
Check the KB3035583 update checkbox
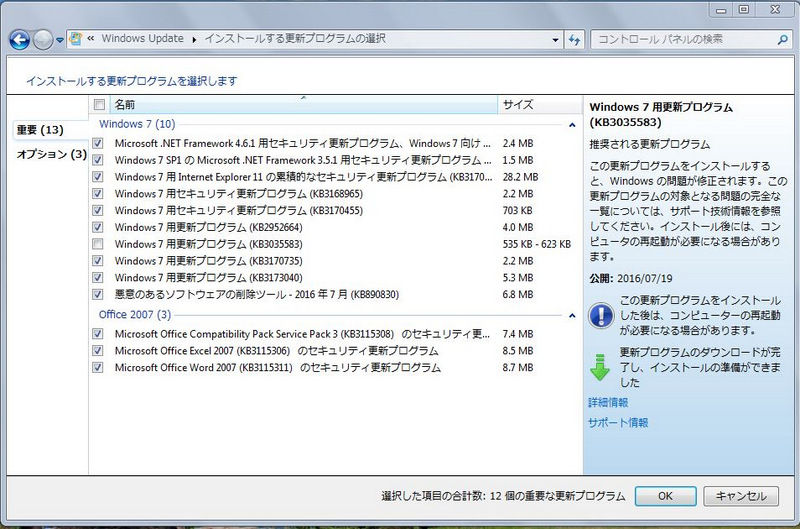(x=98, y=244)
